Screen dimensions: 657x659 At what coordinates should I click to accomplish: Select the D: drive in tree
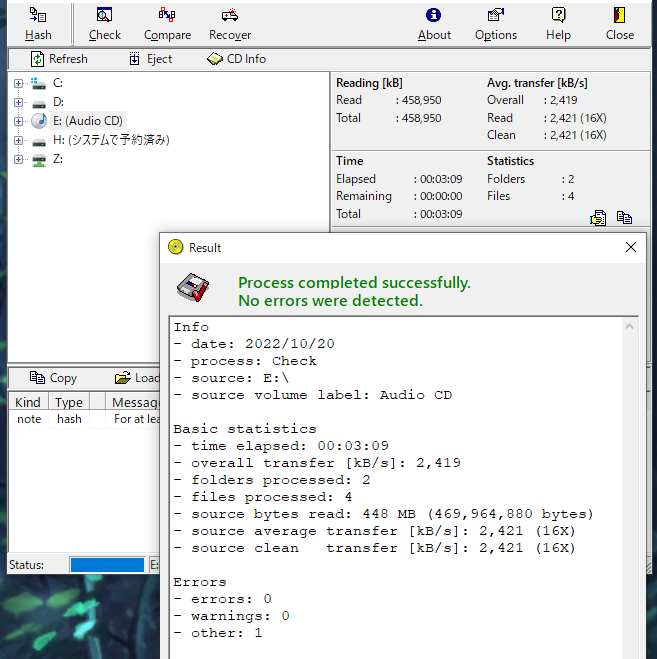click(58, 102)
